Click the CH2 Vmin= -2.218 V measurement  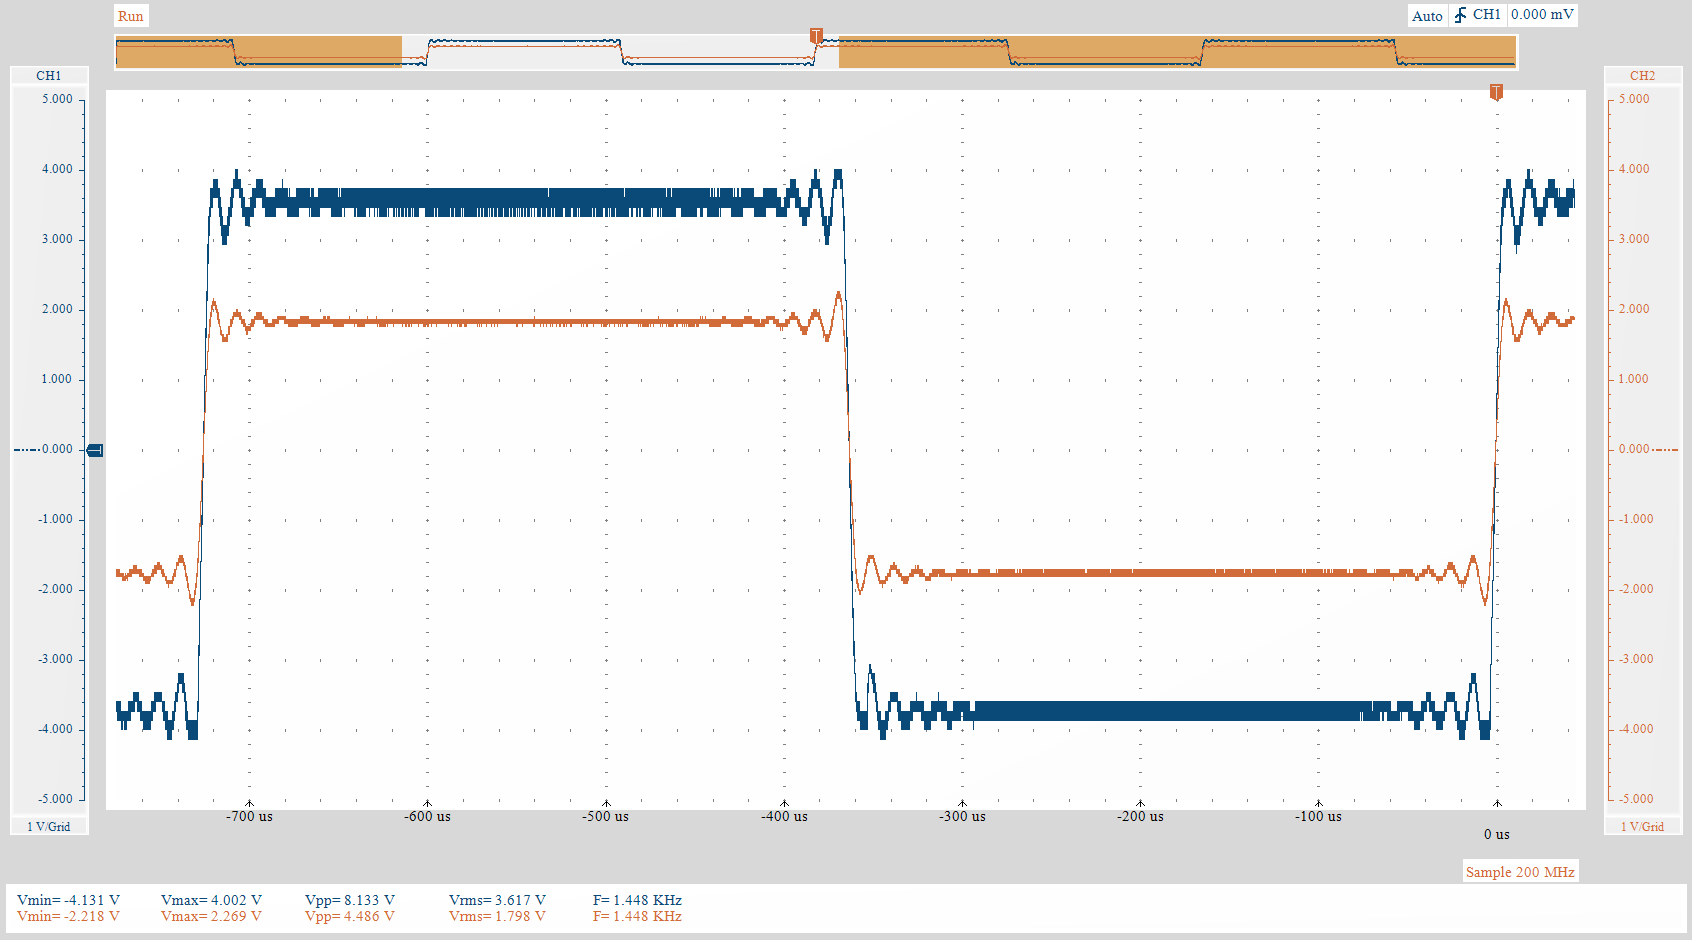coord(68,916)
